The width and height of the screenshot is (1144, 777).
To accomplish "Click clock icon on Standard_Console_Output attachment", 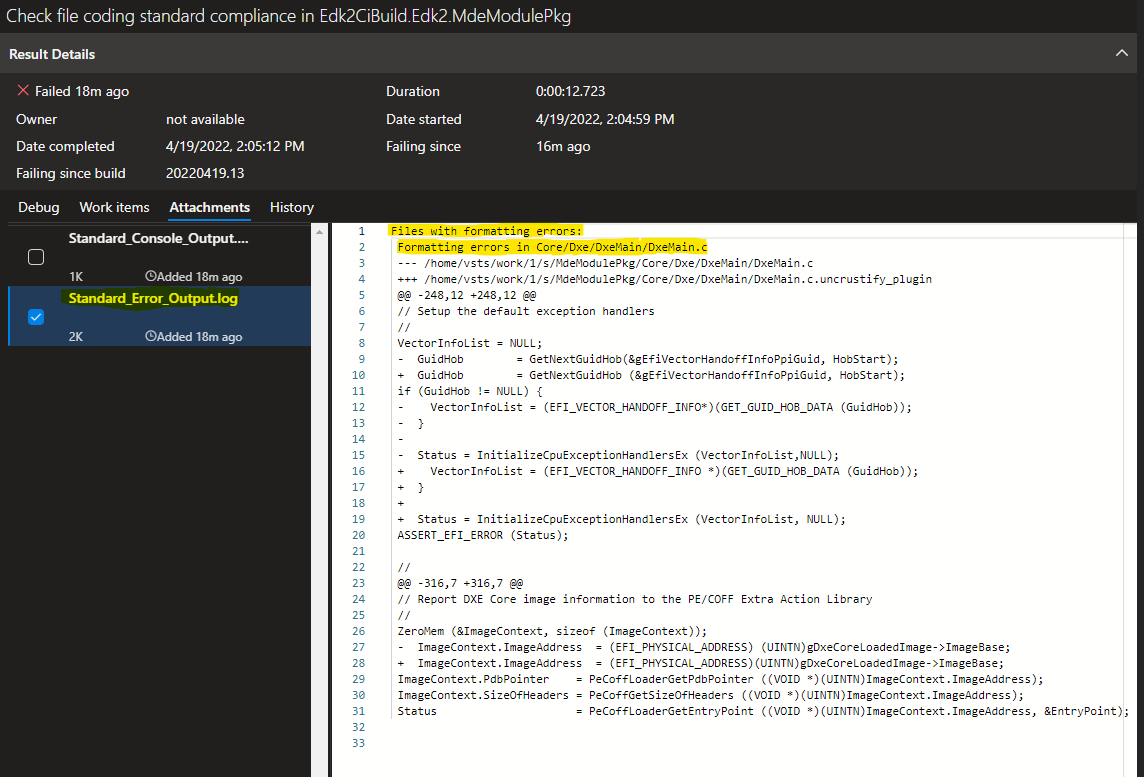I will pos(151,276).
